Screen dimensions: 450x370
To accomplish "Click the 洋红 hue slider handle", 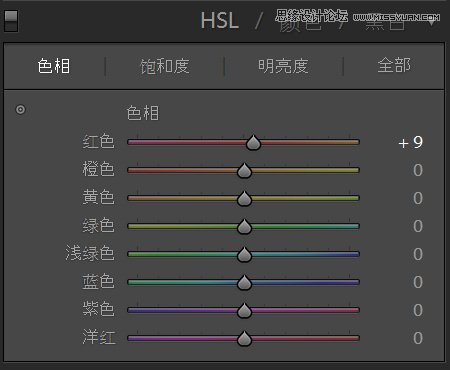I will [244, 339].
